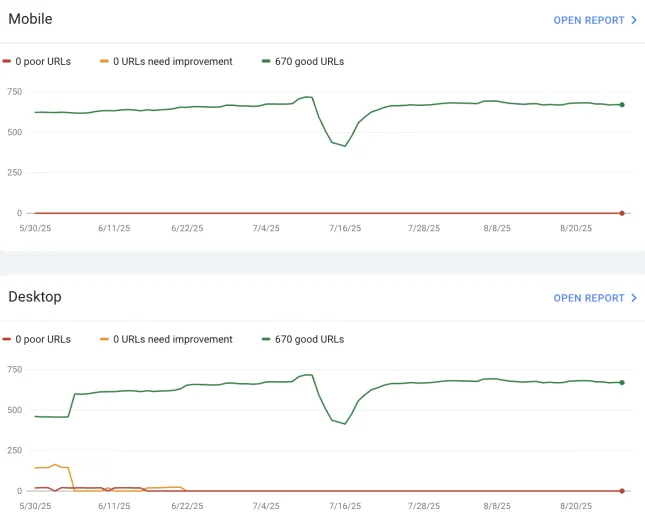Click the 7/16/25 dip on Mobile green line
645x520 pixels.
click(x=345, y=146)
